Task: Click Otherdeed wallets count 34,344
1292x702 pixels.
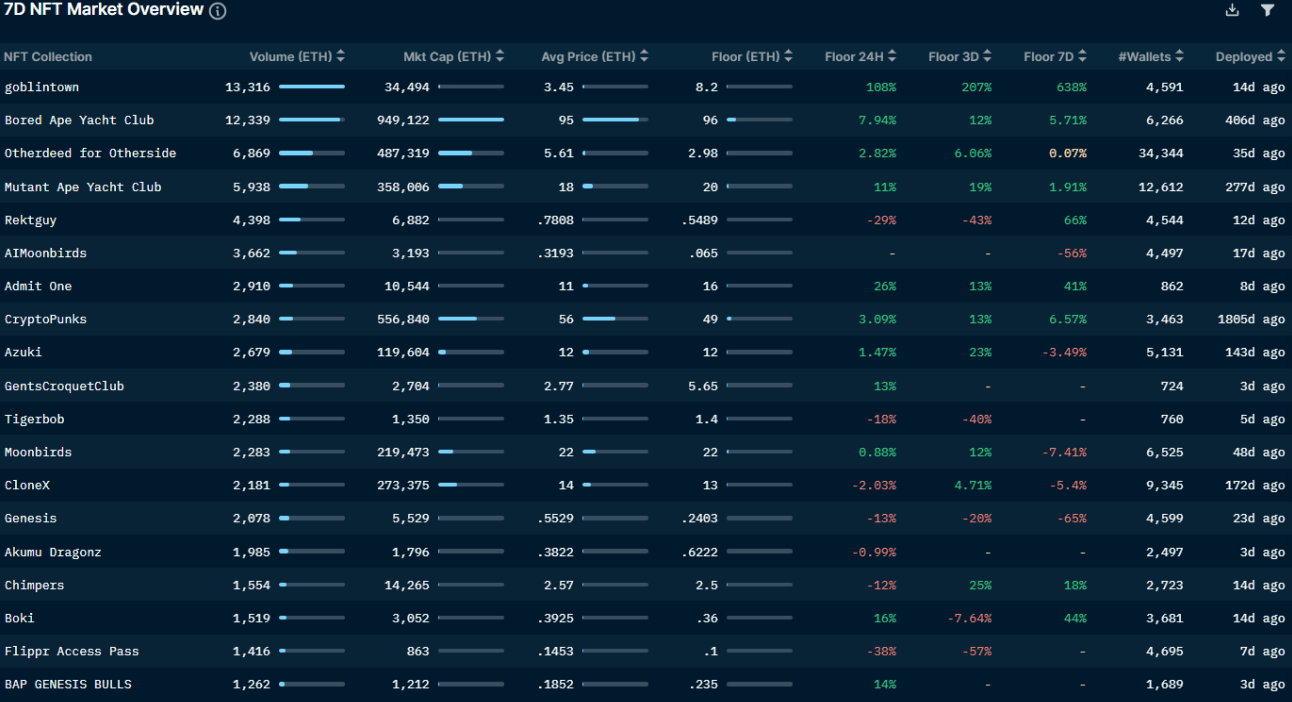Action: (x=1161, y=153)
